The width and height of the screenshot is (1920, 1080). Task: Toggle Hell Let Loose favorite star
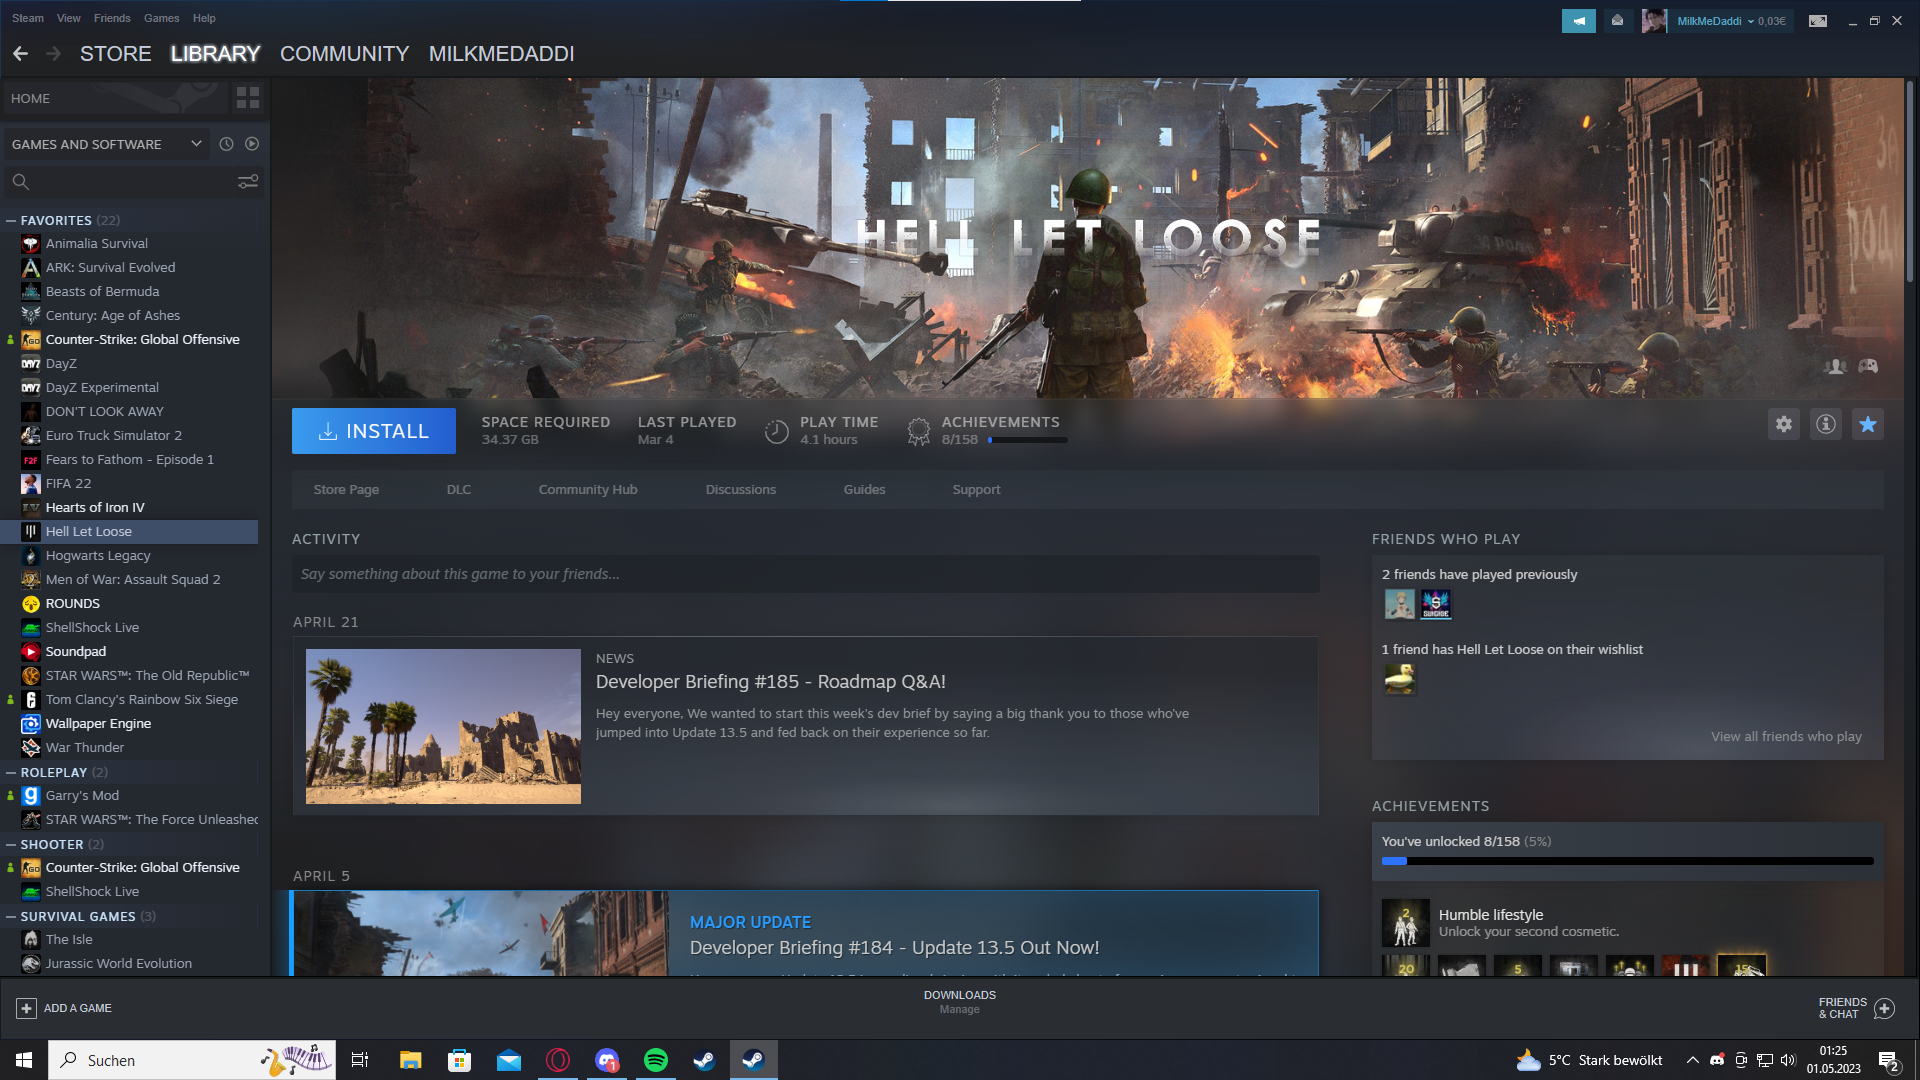[1868, 424]
